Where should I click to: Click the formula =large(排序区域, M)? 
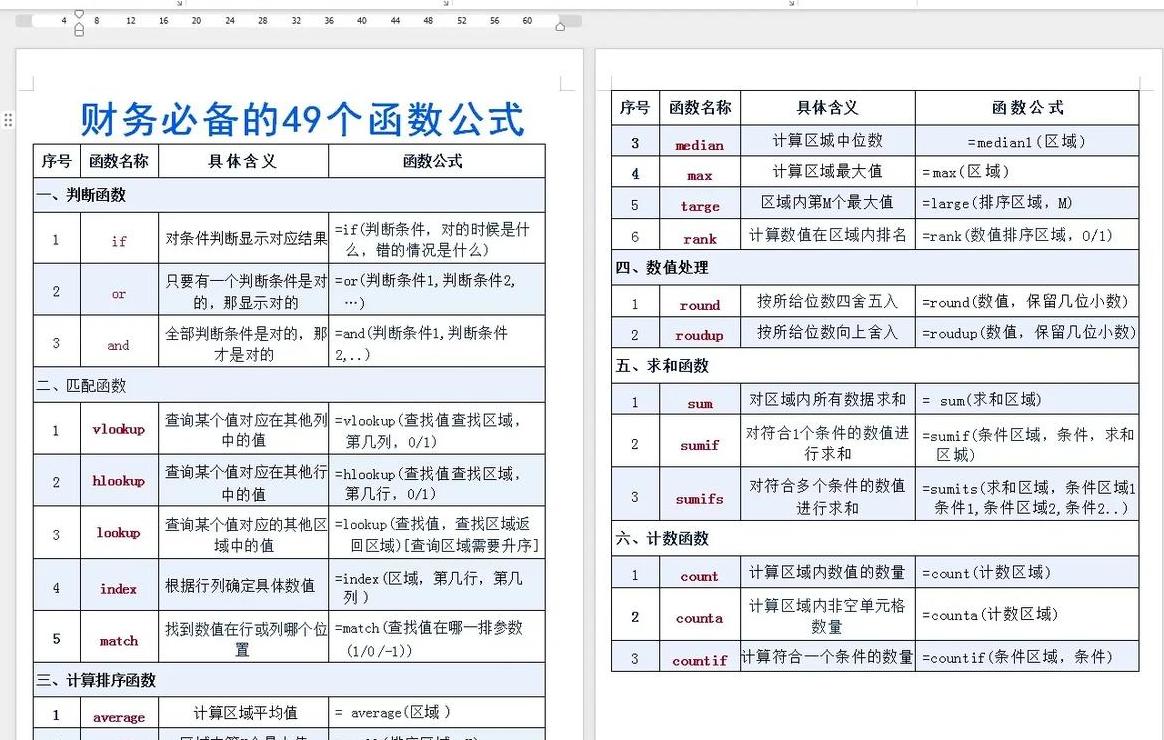tap(997, 203)
